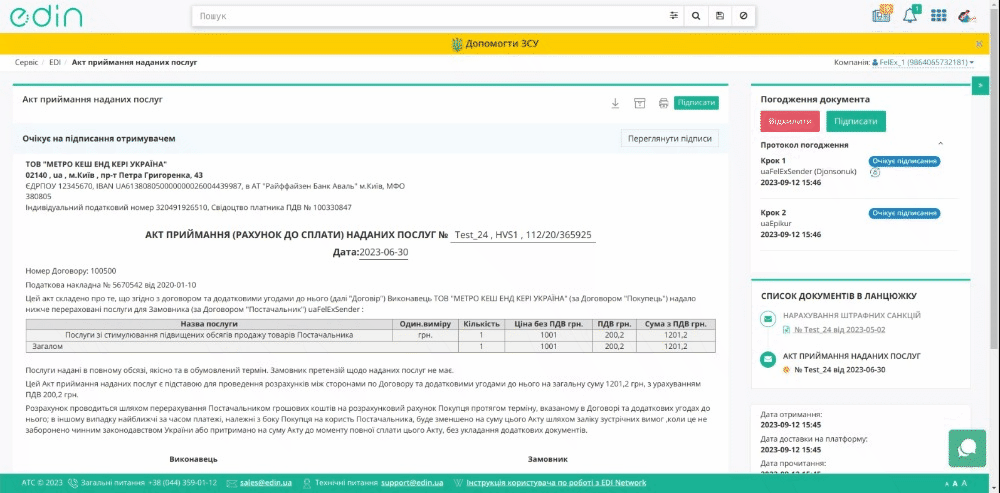This screenshot has height=493, width=1000.
Task: Archive the document via archive icon
Action: (640, 103)
